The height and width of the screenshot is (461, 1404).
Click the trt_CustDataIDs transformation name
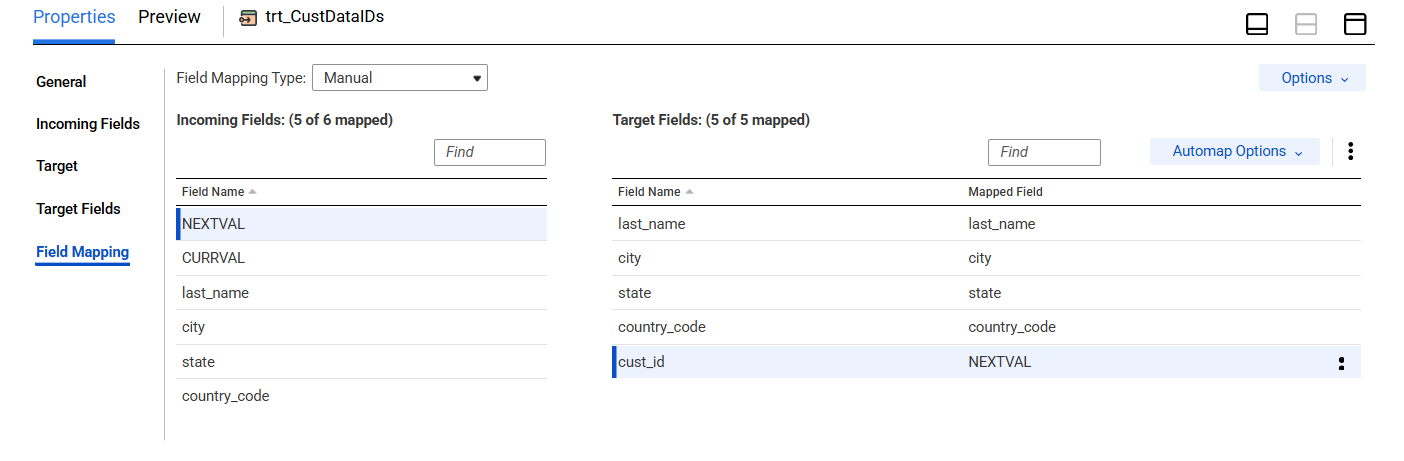[325, 17]
